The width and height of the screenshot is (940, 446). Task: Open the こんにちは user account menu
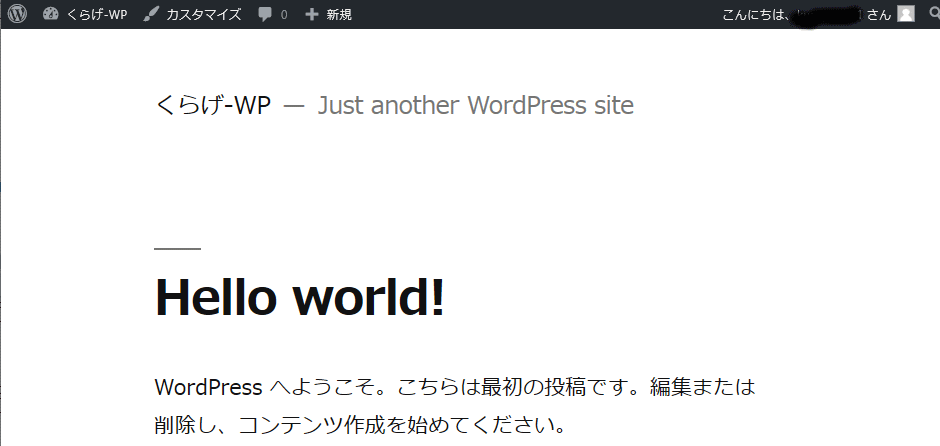tap(818, 14)
